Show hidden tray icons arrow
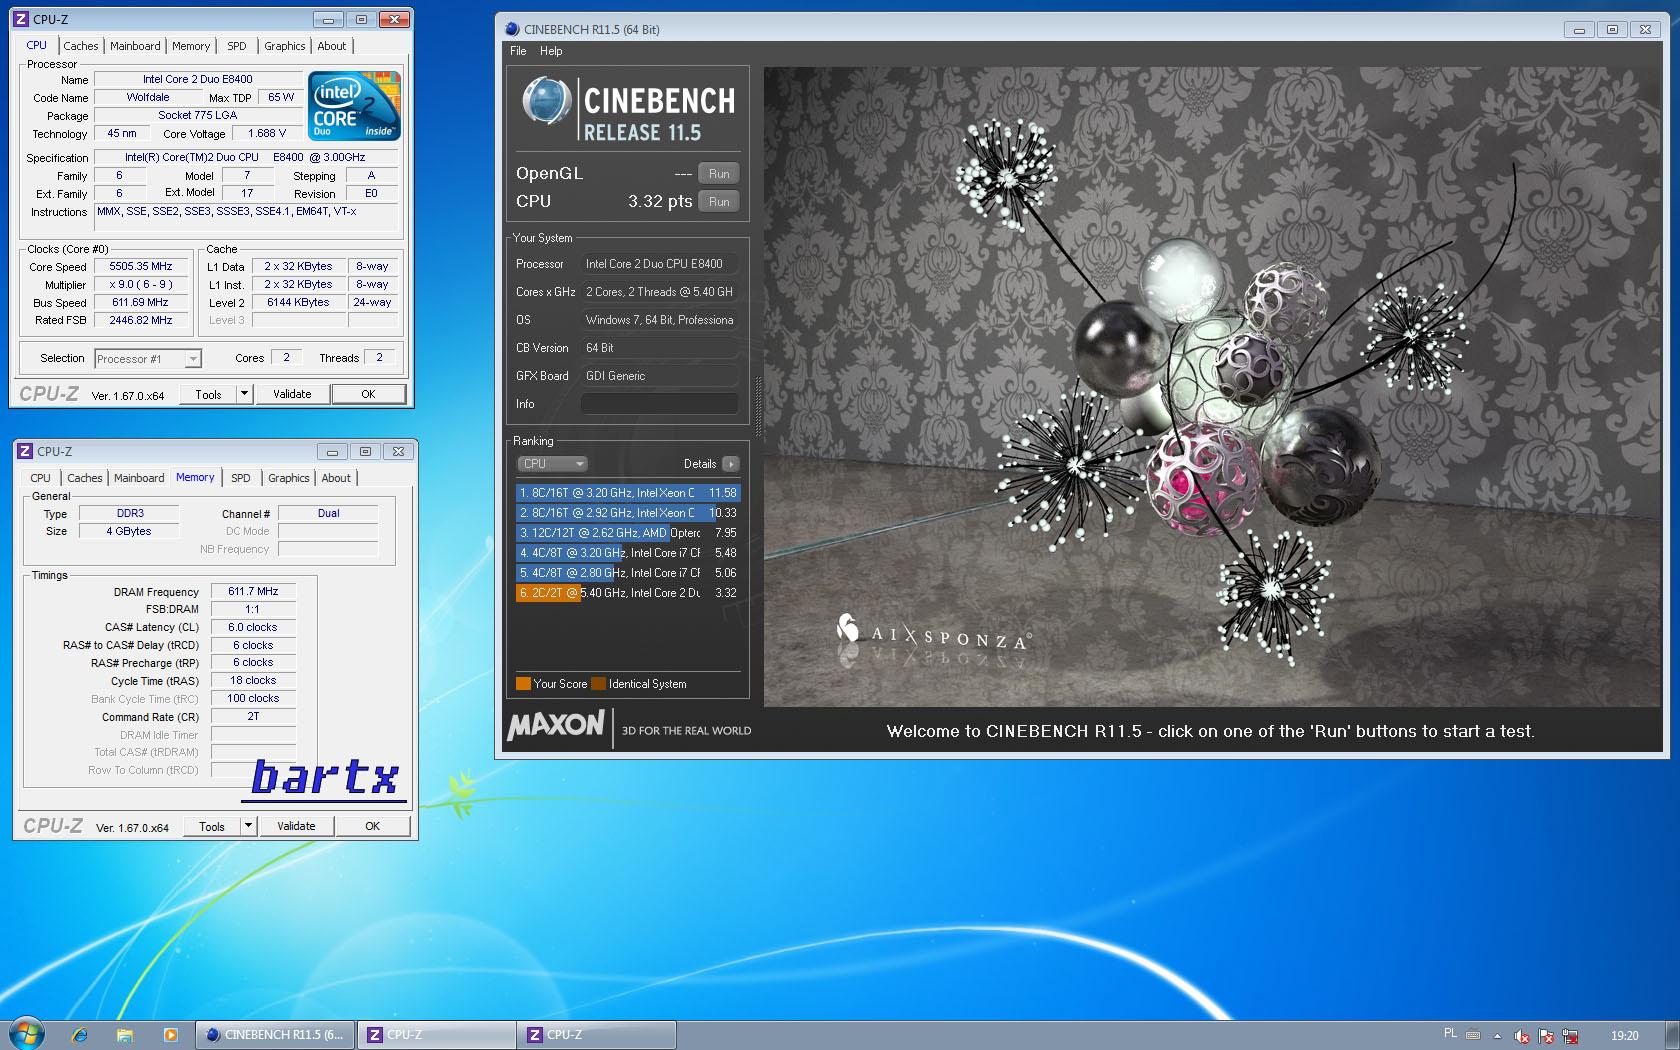Screen dimensions: 1680x1050 [1497, 1036]
